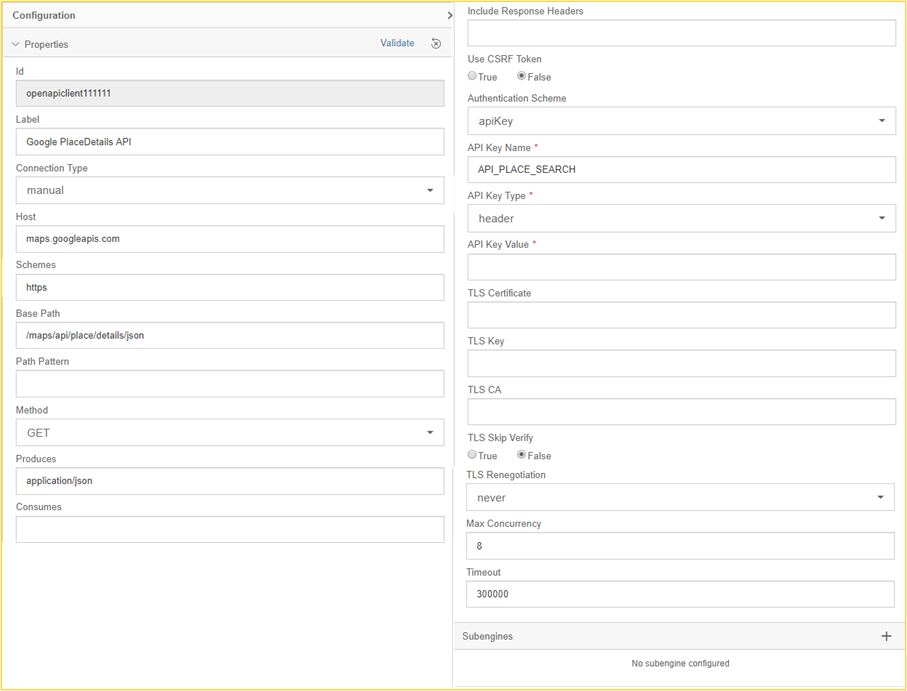
Task: Enable TLS Skip Verify True option
Action: (473, 455)
